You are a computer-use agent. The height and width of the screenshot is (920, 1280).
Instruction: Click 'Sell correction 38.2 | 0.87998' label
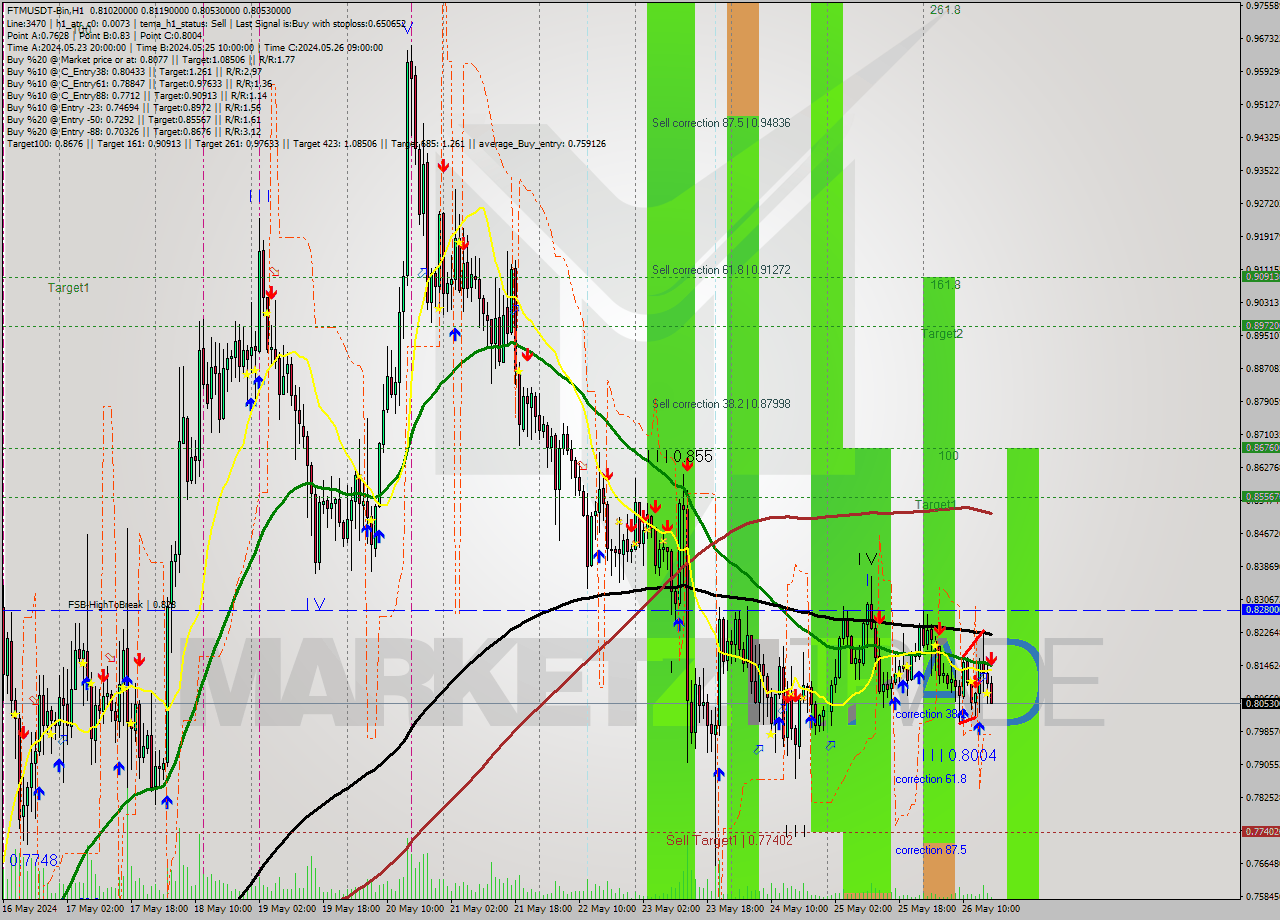click(721, 404)
